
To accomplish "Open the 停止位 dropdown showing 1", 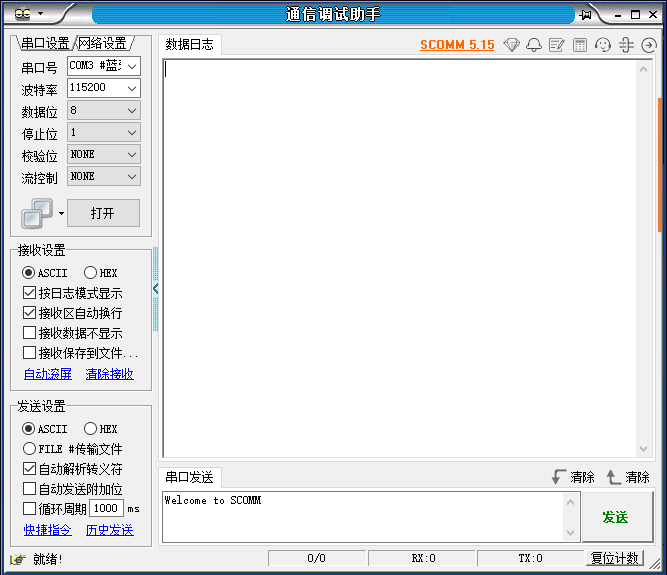I will point(104,133).
